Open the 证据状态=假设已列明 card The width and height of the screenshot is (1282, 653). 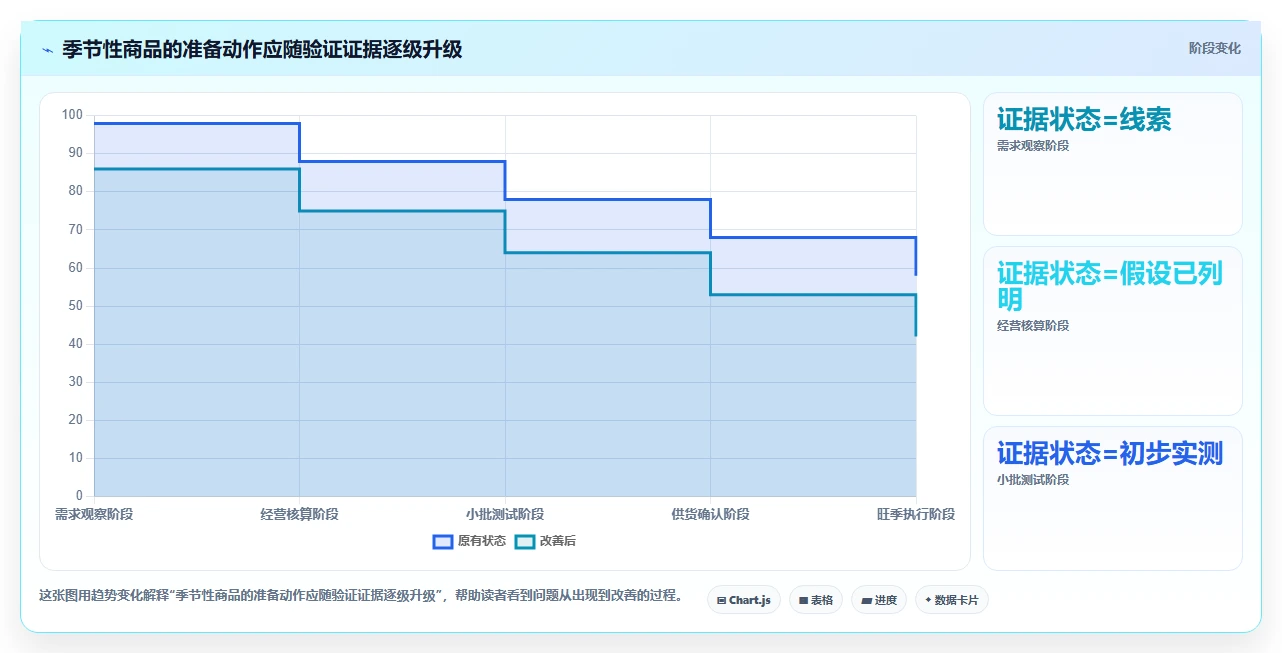[x=1113, y=331]
